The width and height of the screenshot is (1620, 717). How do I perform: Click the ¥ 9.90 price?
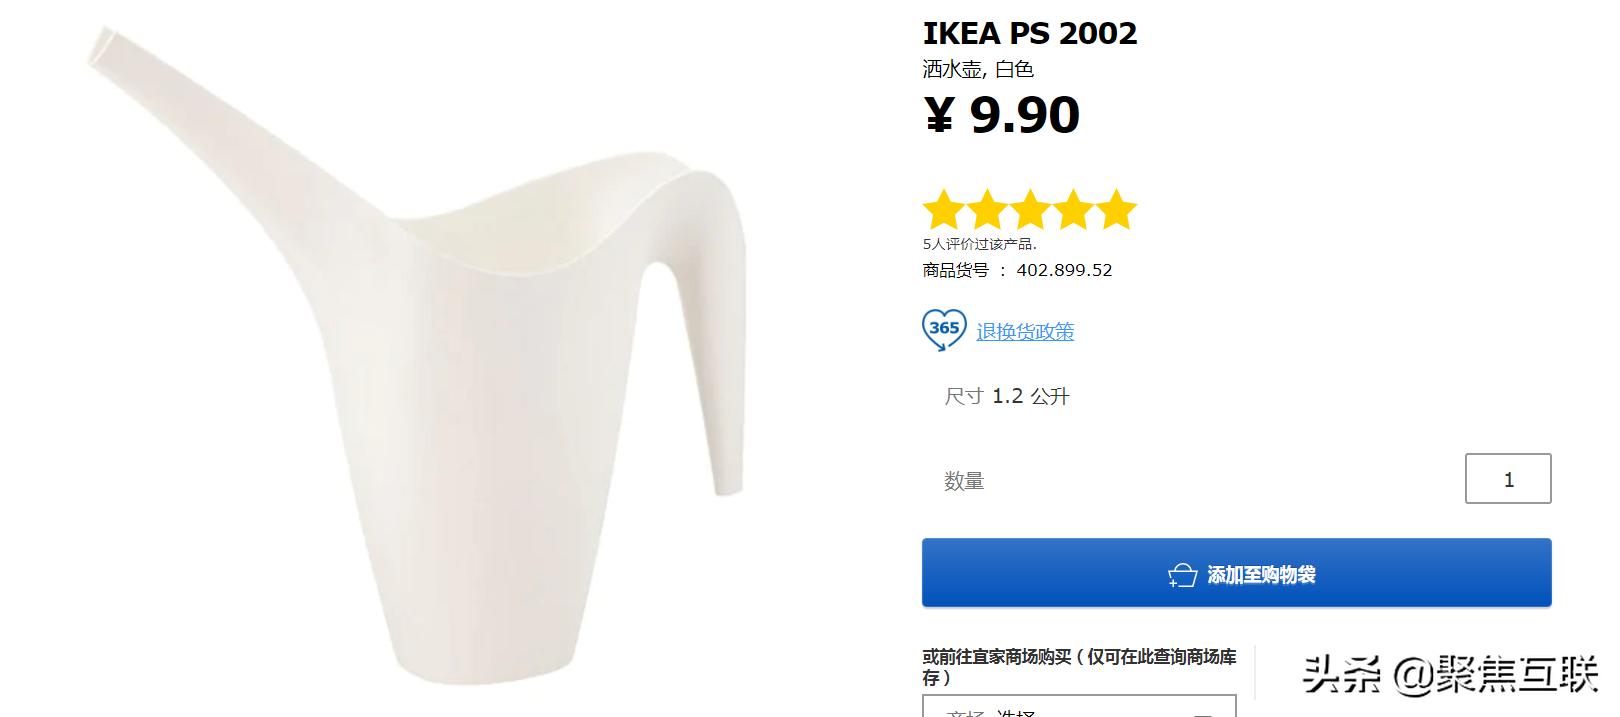coord(1001,115)
